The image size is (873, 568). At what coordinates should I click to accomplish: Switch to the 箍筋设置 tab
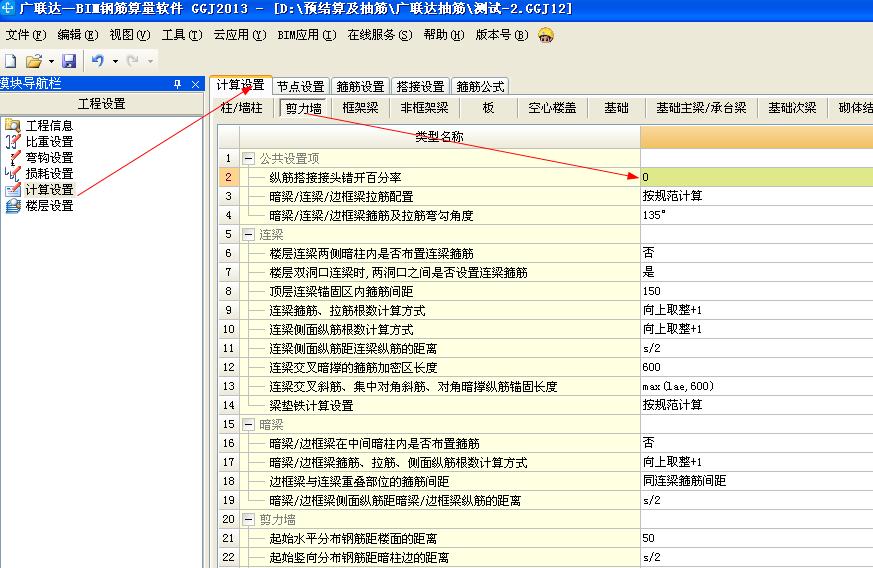click(x=360, y=86)
